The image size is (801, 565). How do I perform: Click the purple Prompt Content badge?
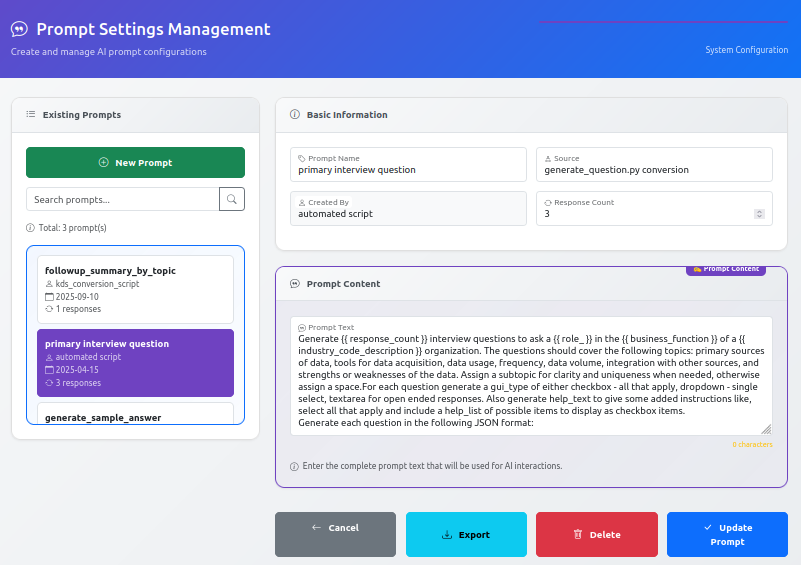pyautogui.click(x=725, y=269)
